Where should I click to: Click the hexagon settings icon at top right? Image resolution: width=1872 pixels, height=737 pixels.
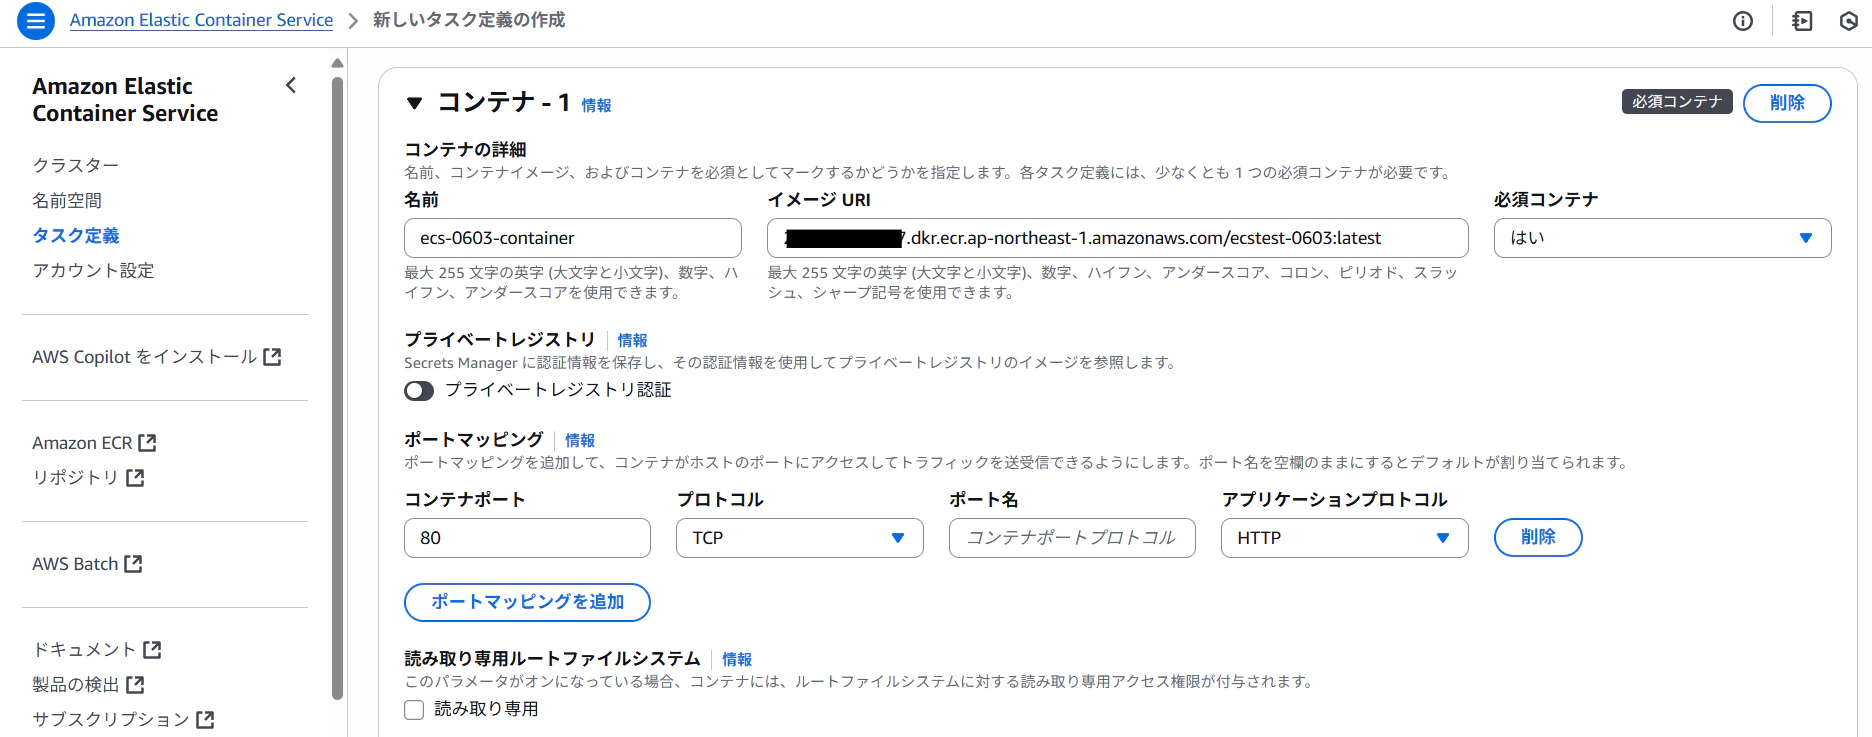pos(1849,21)
